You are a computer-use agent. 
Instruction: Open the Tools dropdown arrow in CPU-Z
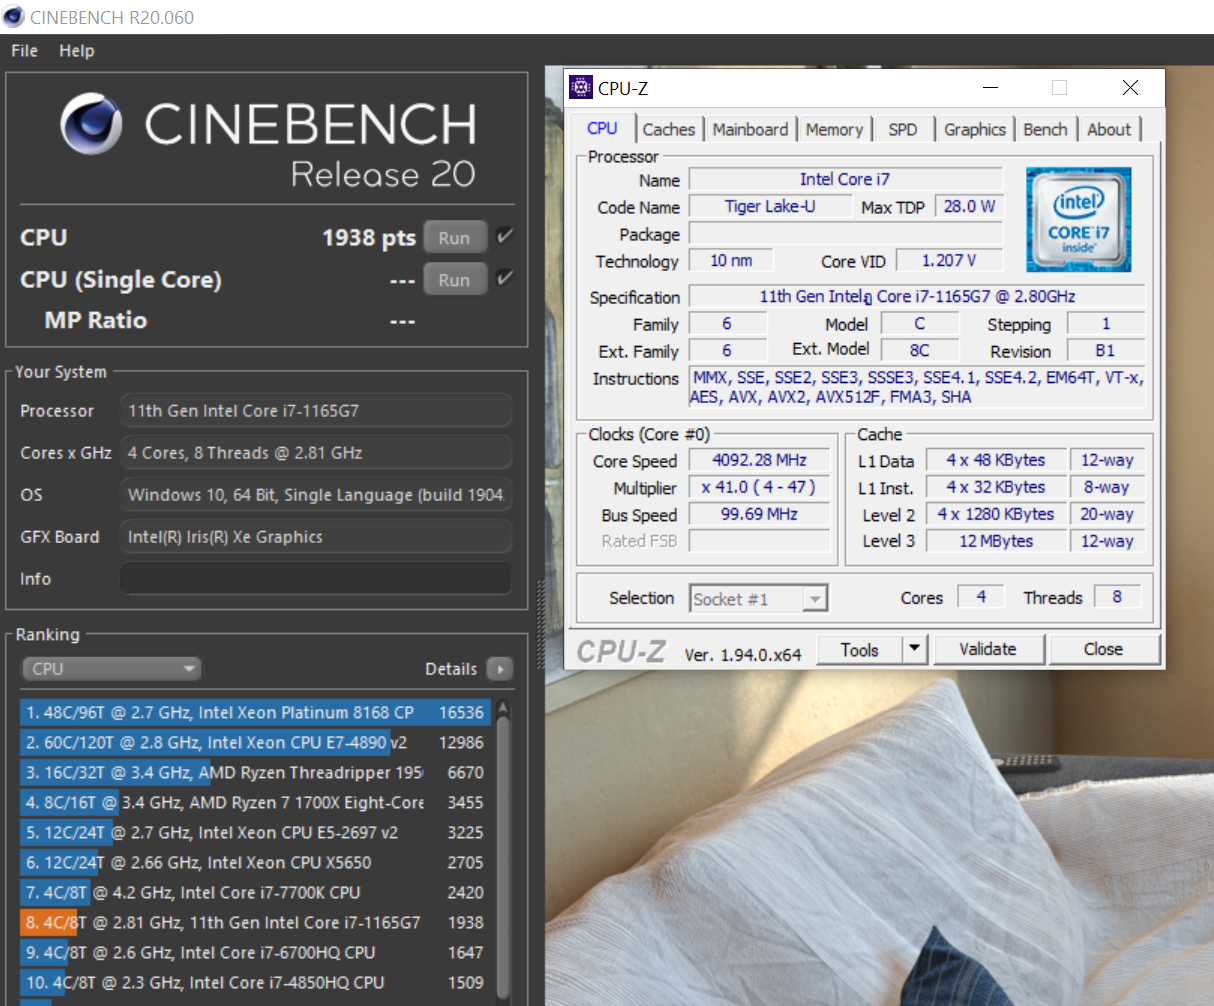(914, 649)
